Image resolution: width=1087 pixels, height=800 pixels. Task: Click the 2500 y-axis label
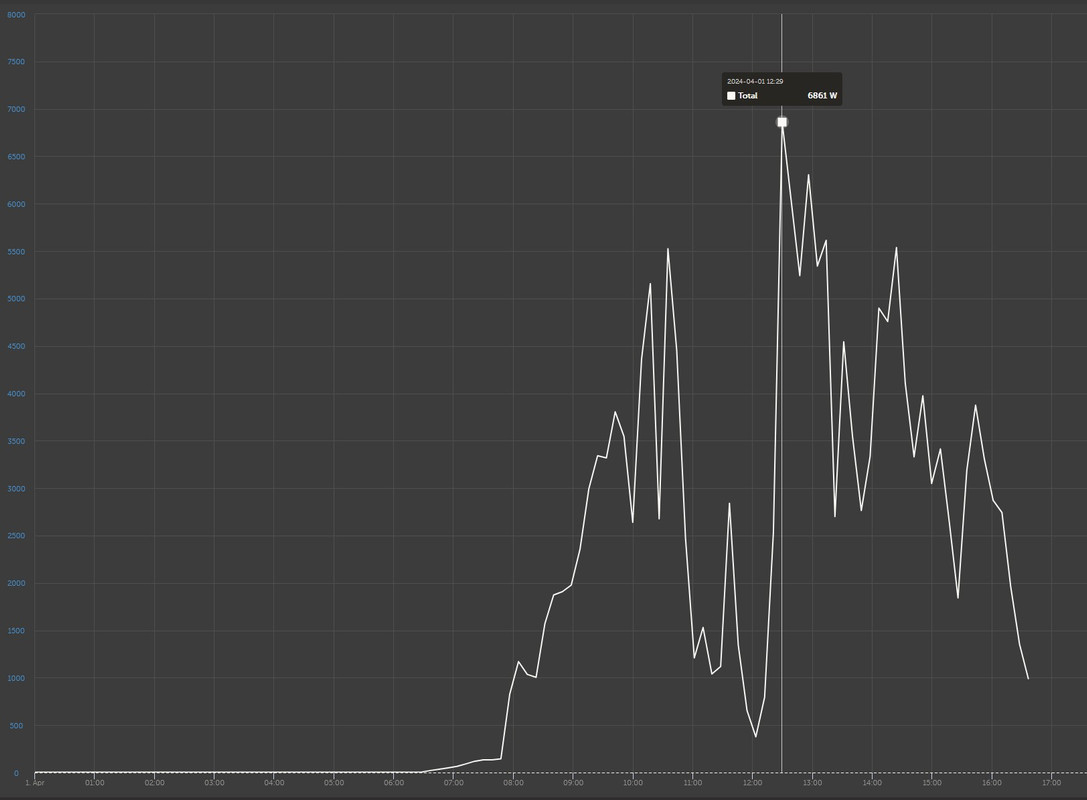click(x=16, y=536)
